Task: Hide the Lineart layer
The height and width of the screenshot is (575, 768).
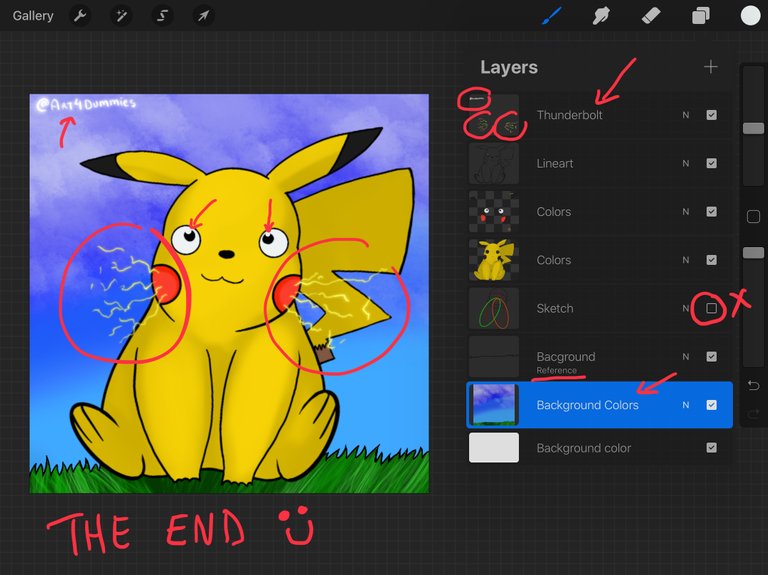Action: click(712, 163)
